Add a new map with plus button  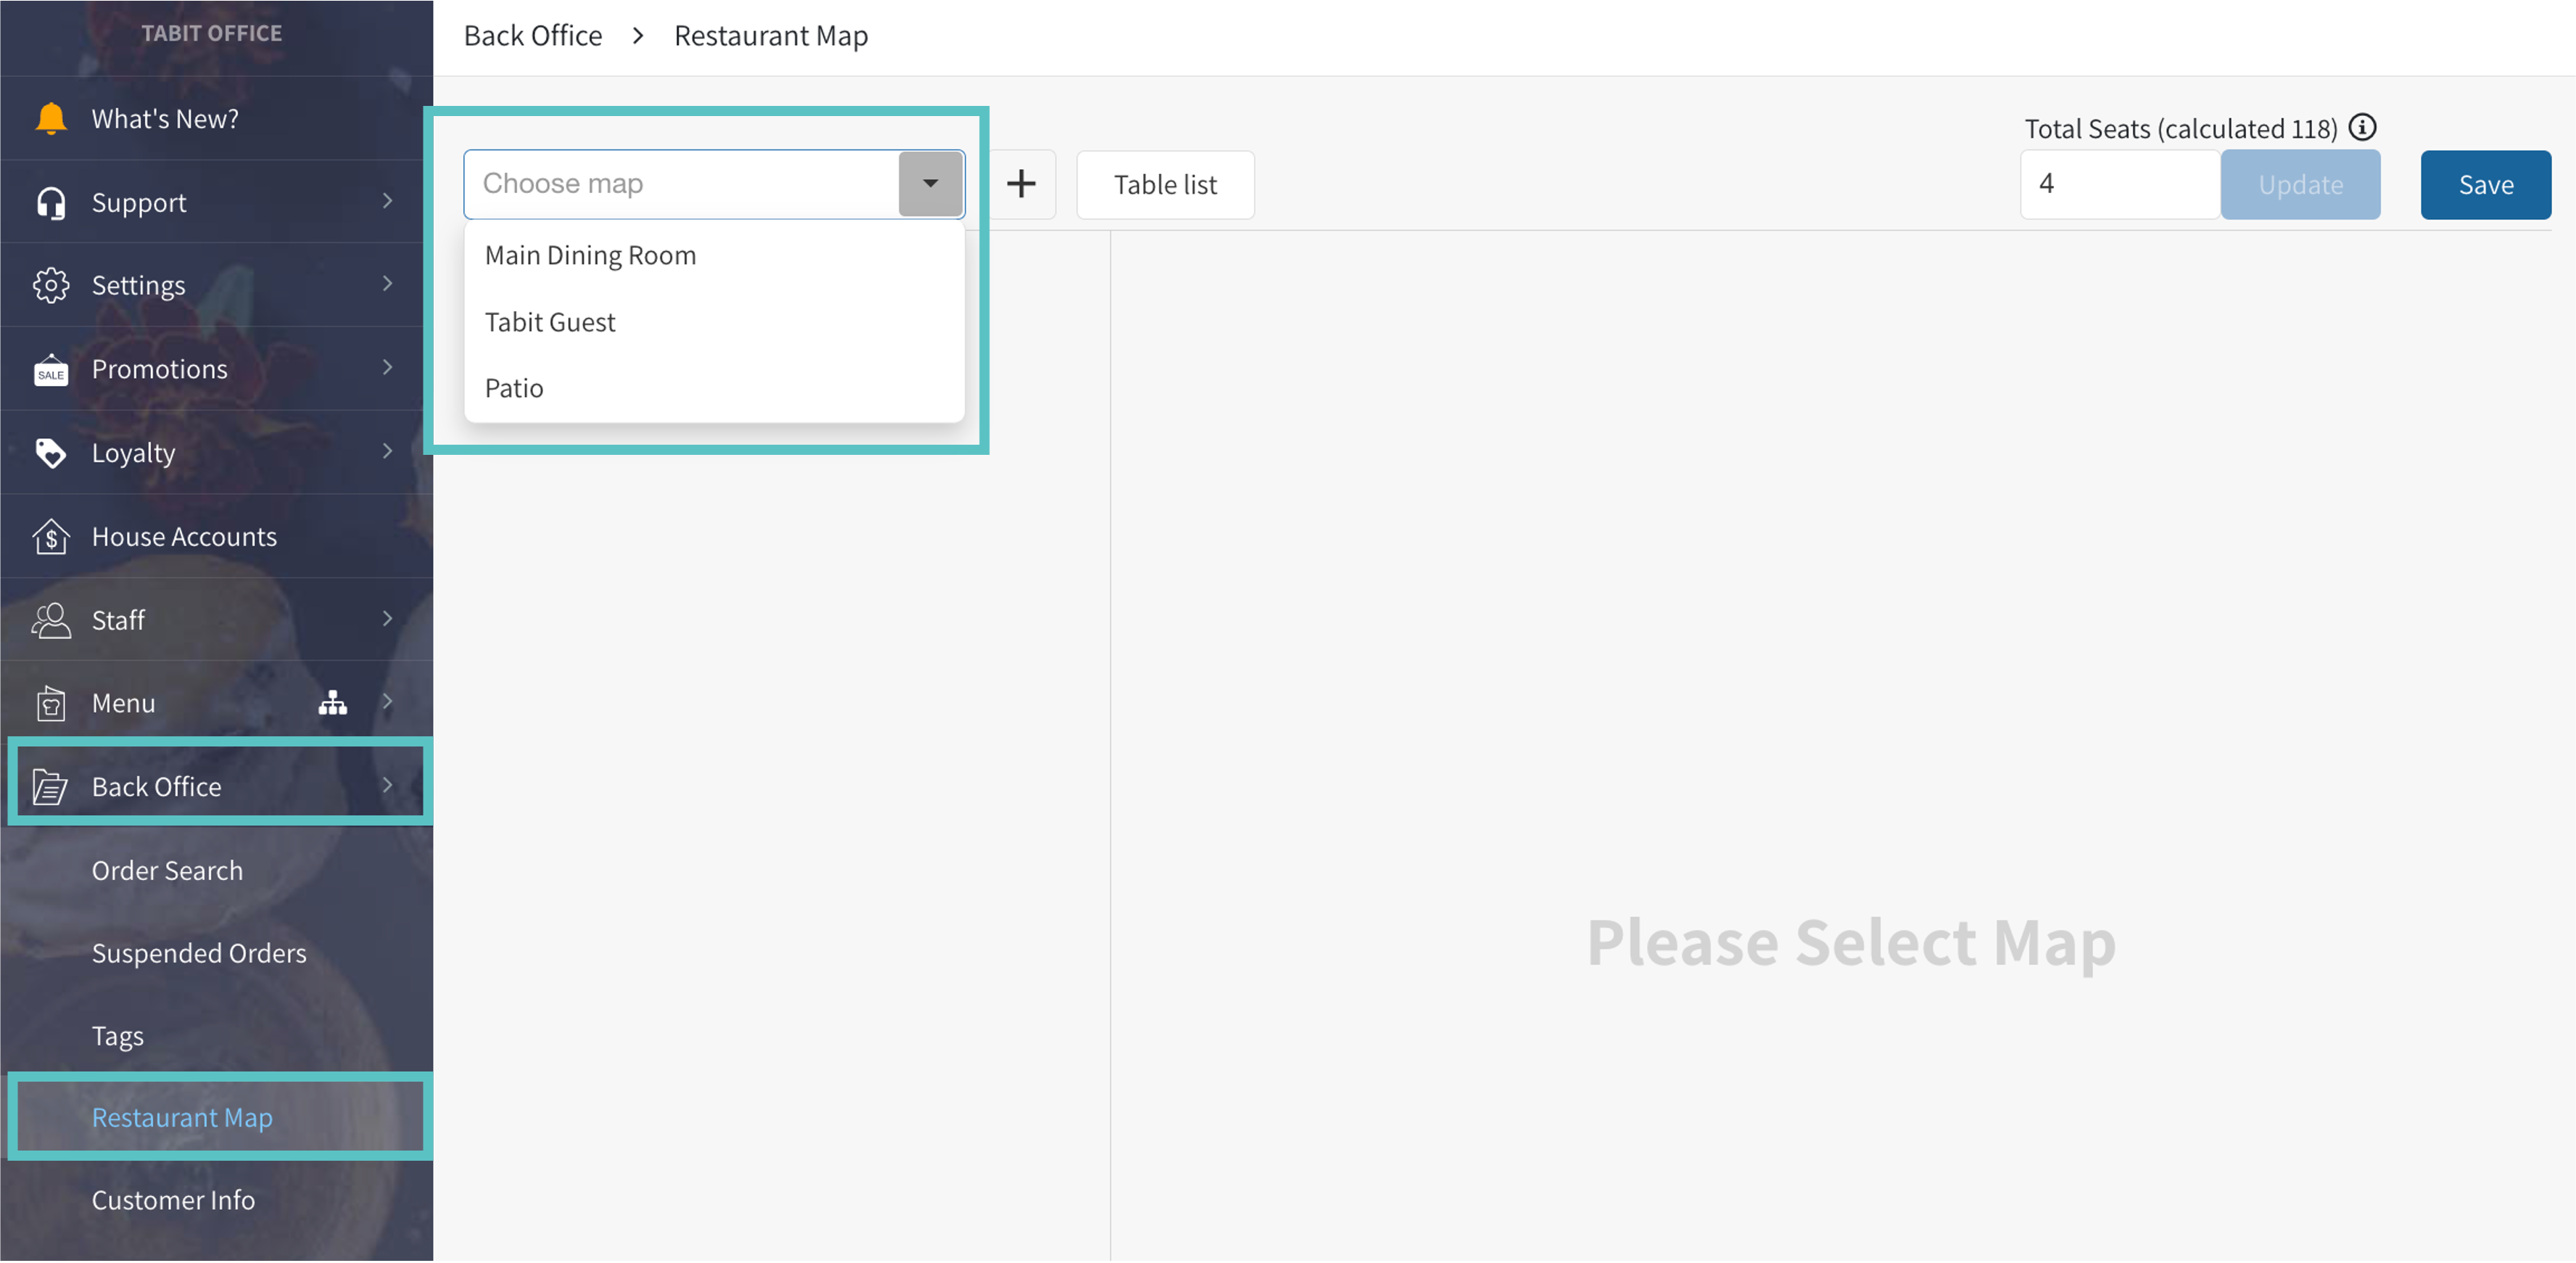click(x=1021, y=184)
